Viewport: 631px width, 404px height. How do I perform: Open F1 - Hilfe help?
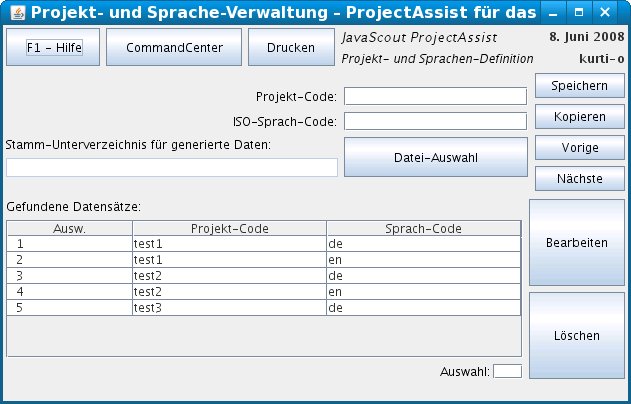[52, 47]
